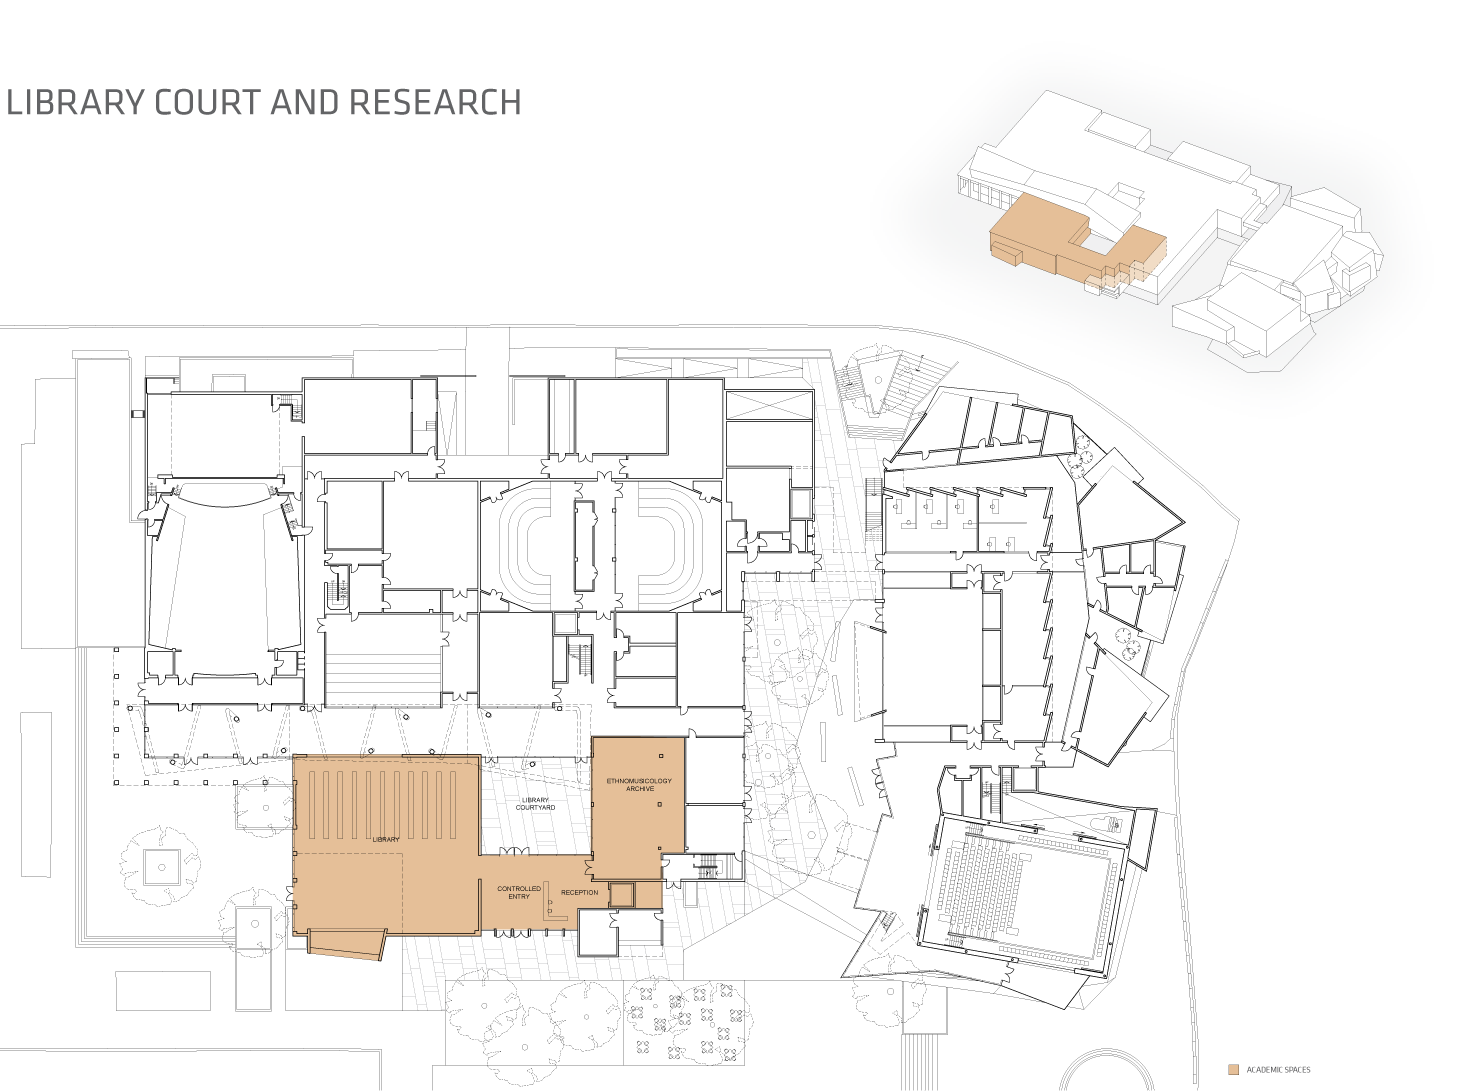
Task: Click the fan-shaped auditorium on the left
Action: (x=224, y=570)
